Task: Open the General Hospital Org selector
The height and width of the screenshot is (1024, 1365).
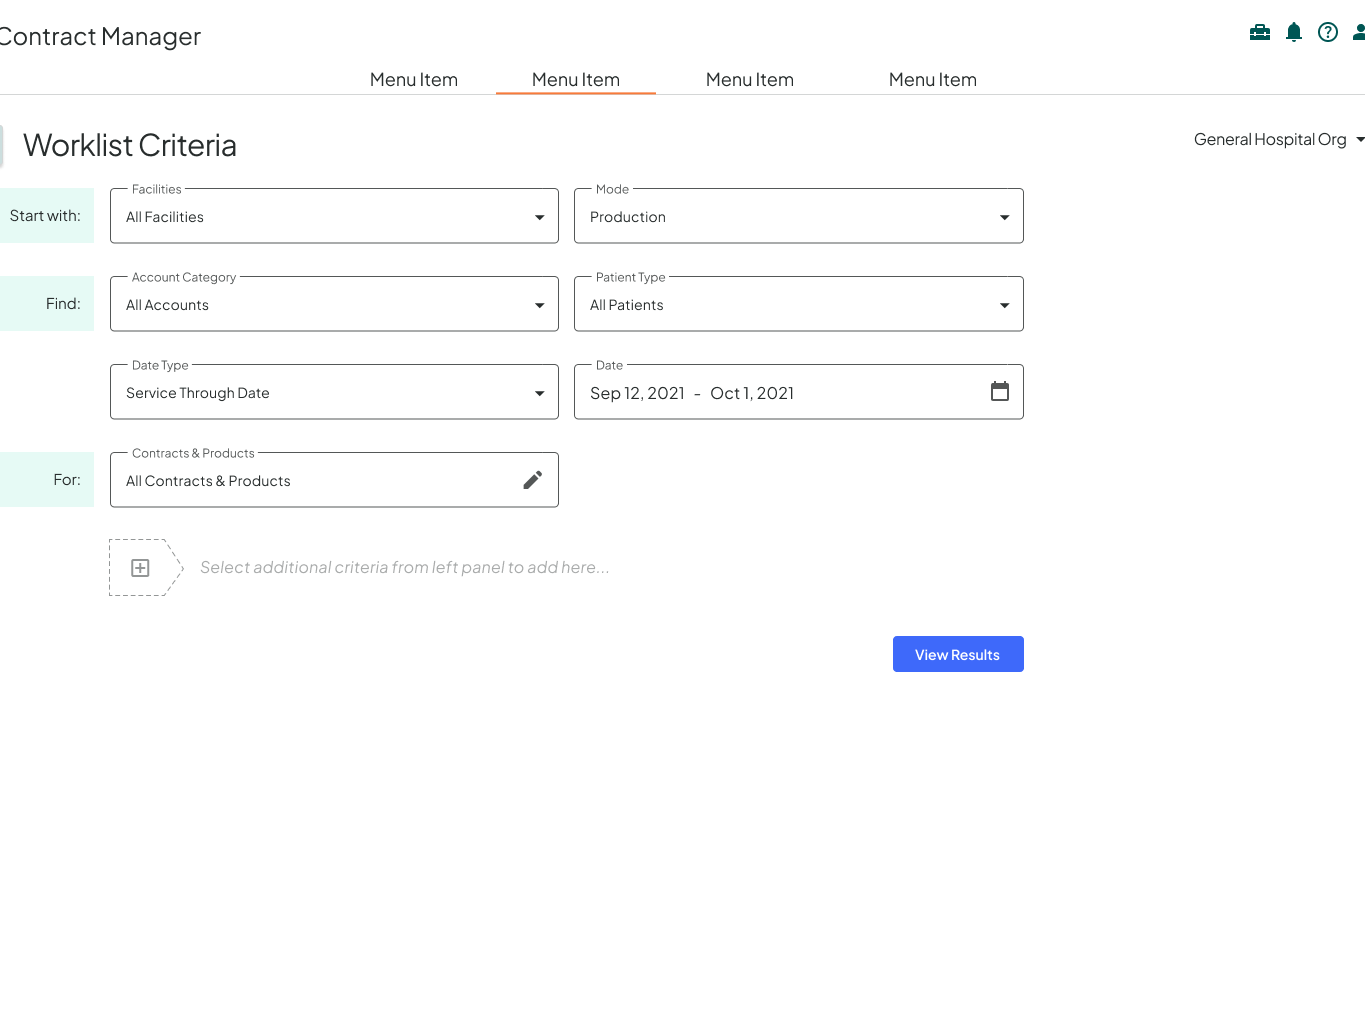Action: (x=1278, y=140)
